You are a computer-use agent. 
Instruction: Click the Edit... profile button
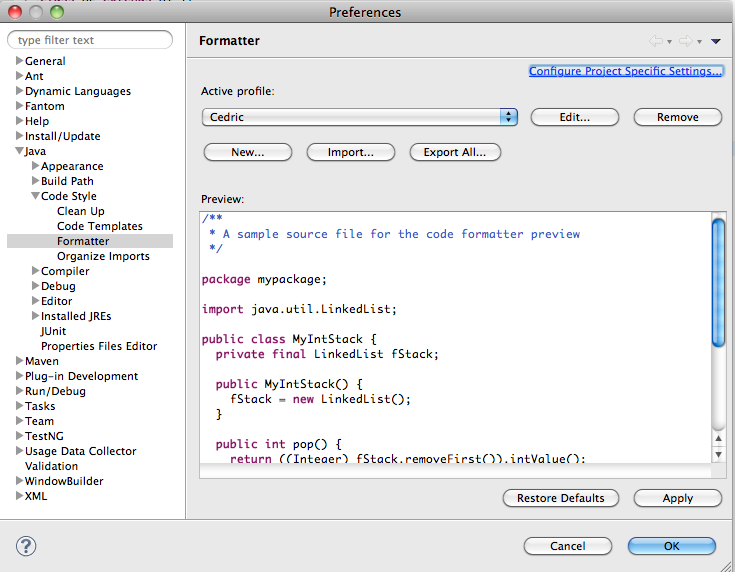[x=574, y=117]
